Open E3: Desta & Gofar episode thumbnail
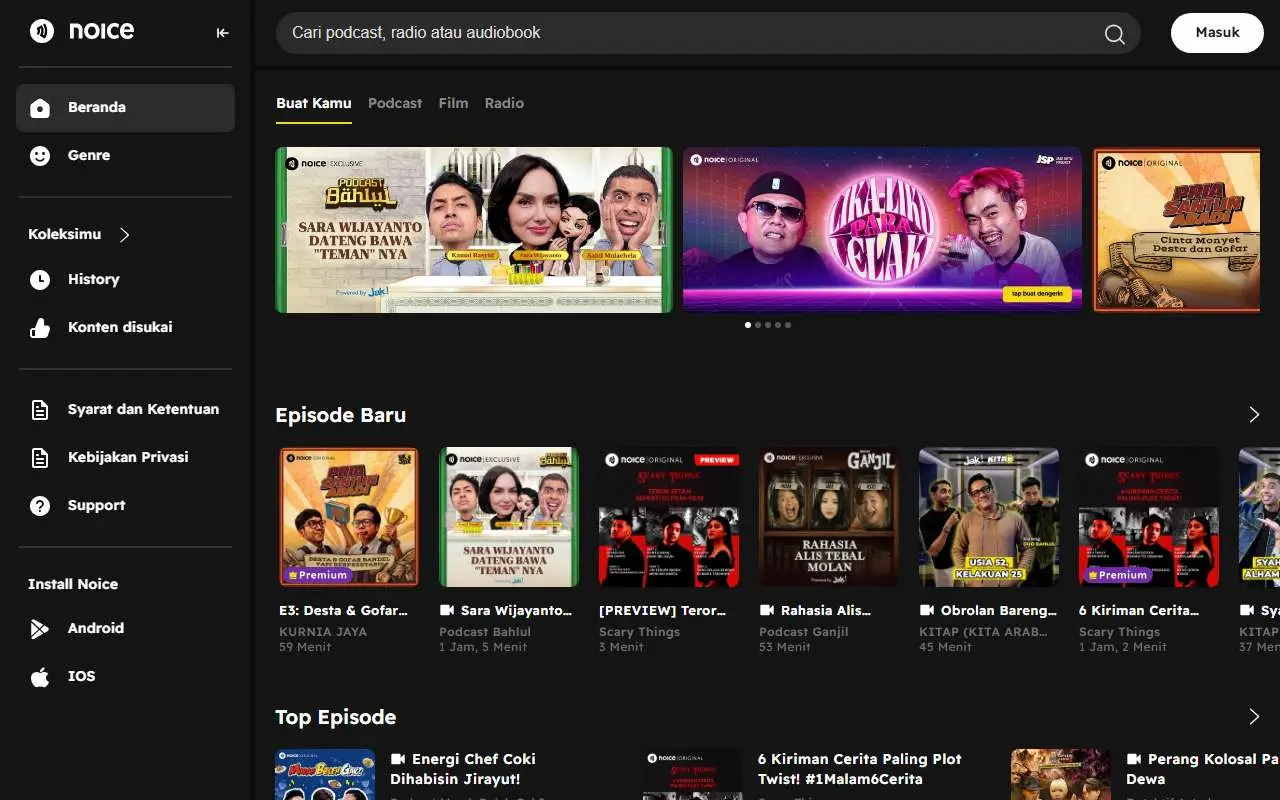Viewport: 1280px width, 800px height. pos(349,517)
